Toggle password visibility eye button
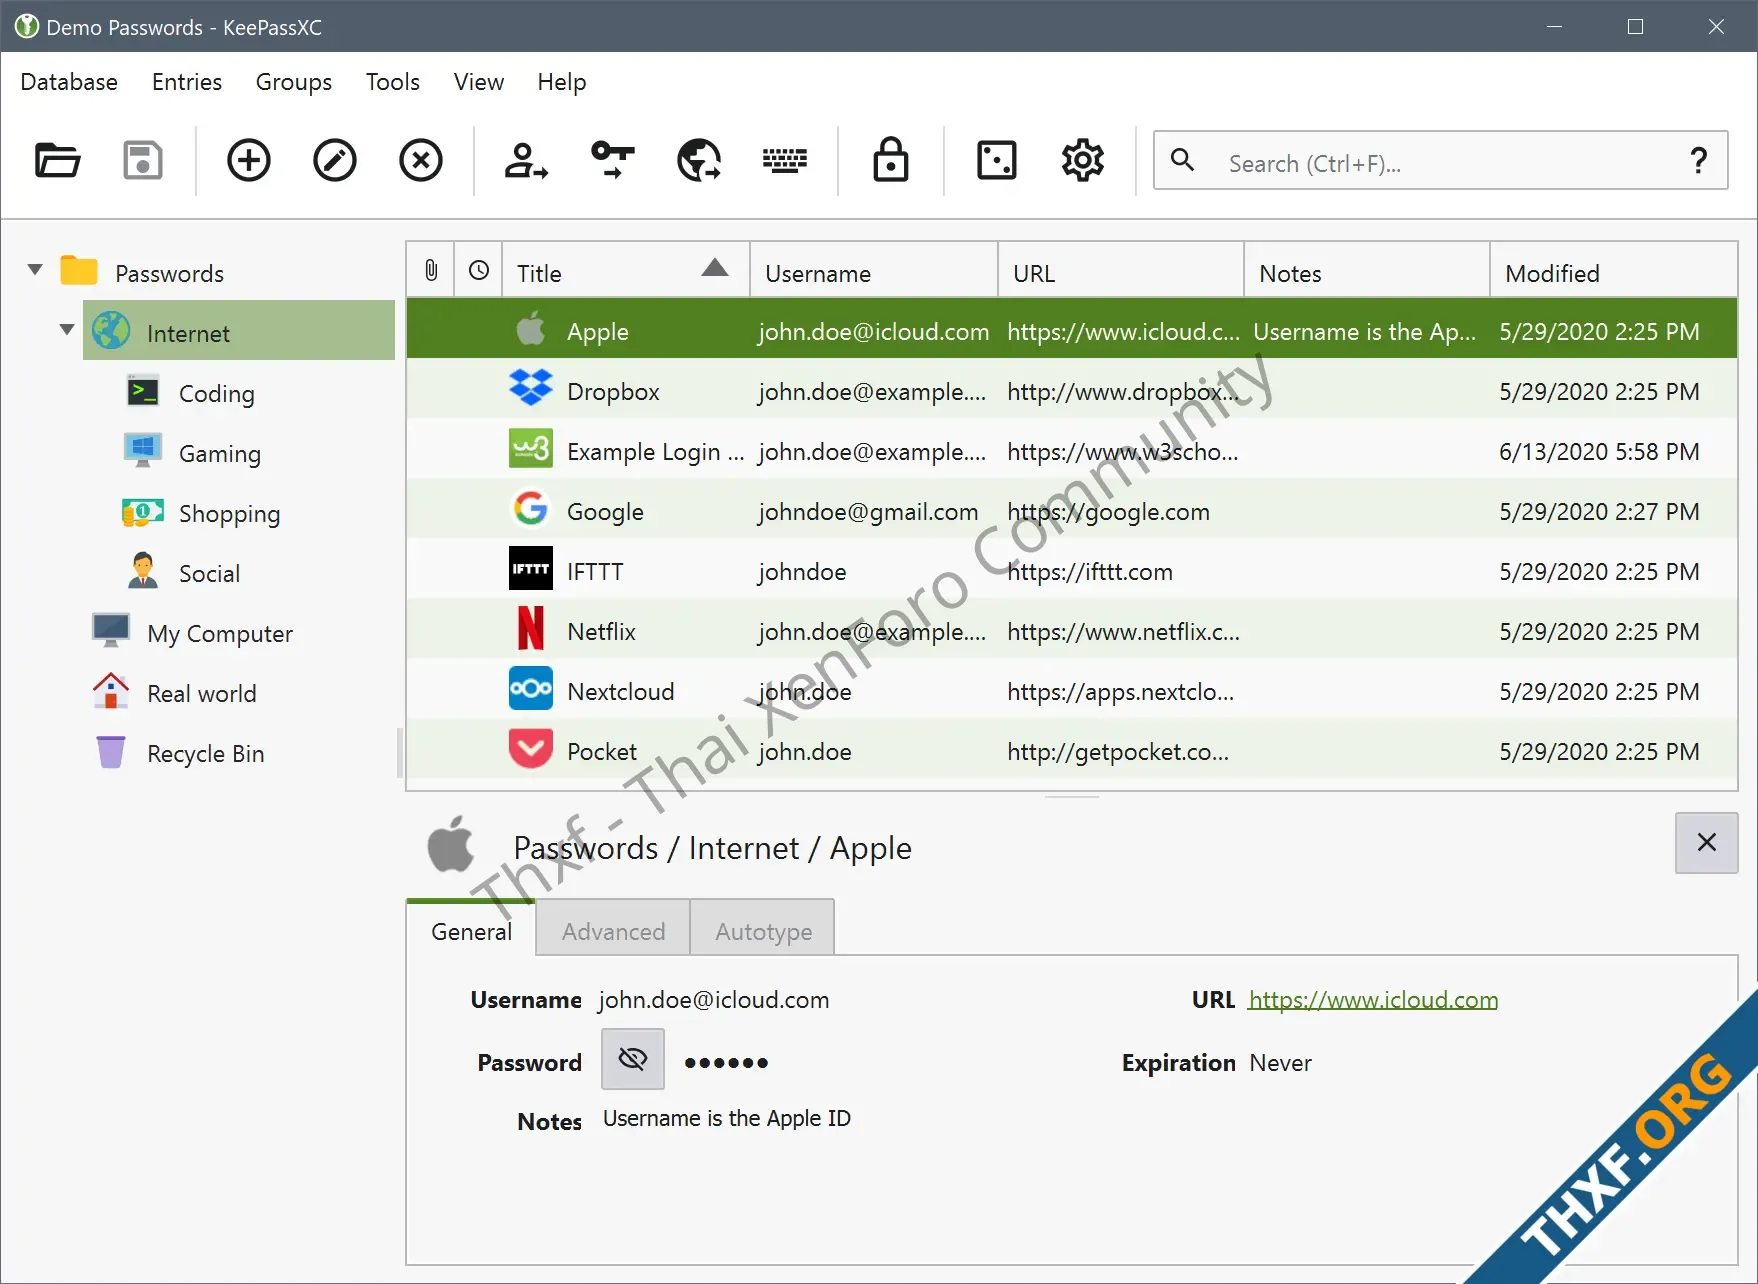This screenshot has height=1284, width=1758. point(633,1059)
